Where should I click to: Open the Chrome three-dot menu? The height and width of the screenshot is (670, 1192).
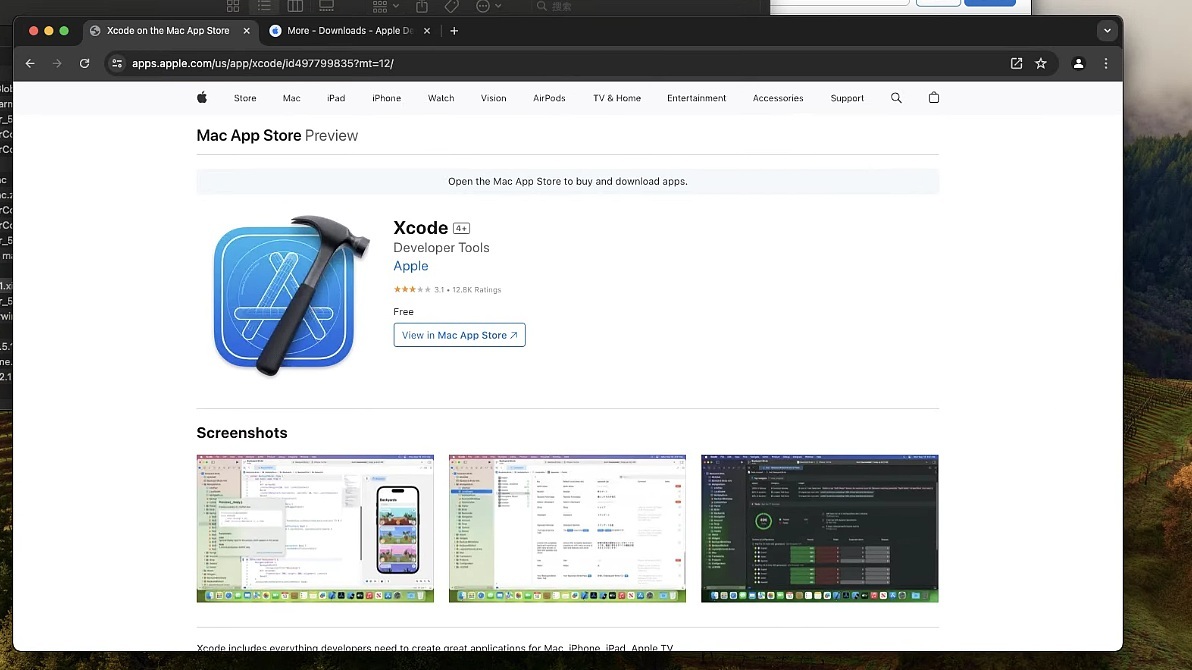click(x=1106, y=64)
